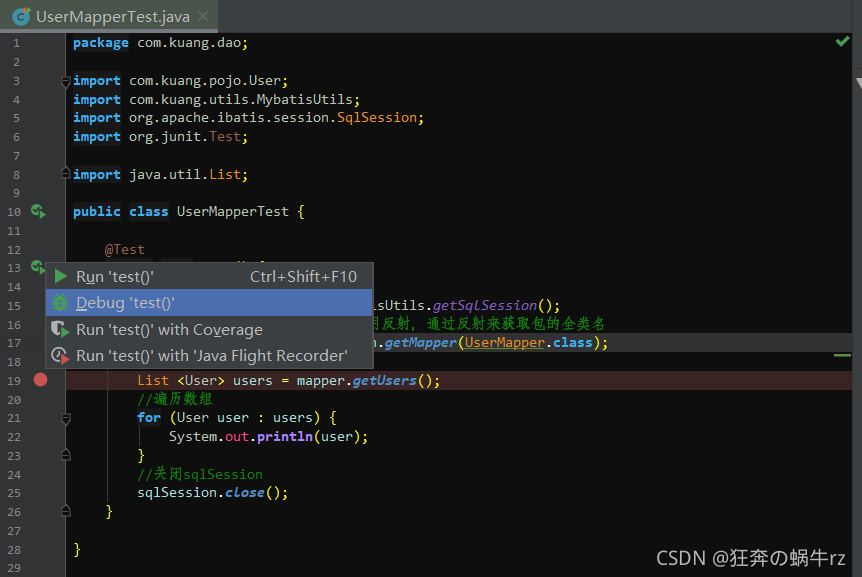Click the fold end marker at line 8

tap(65, 174)
